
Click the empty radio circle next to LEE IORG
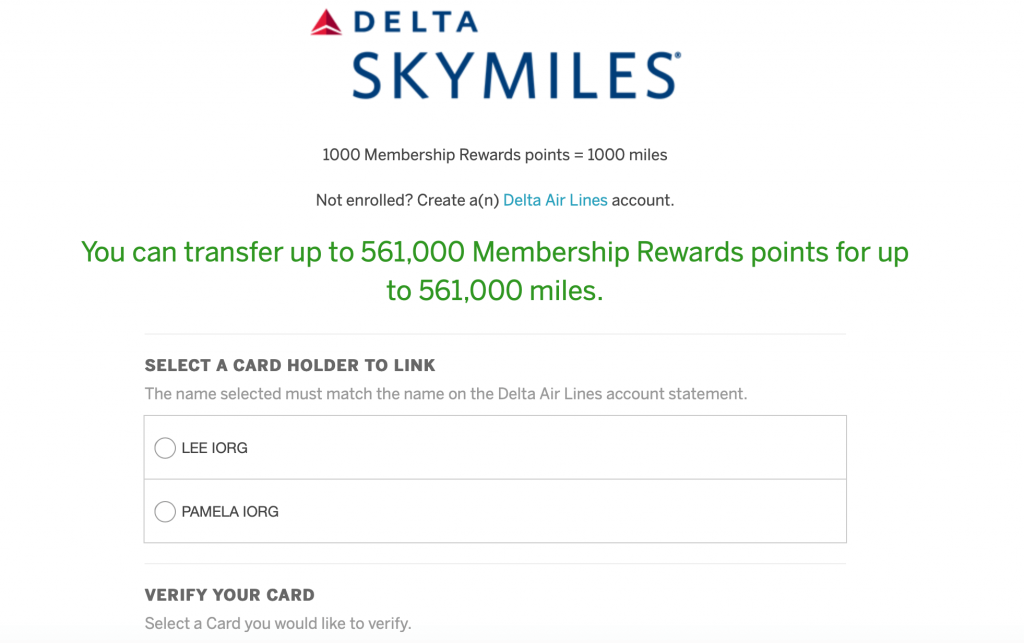[165, 448]
